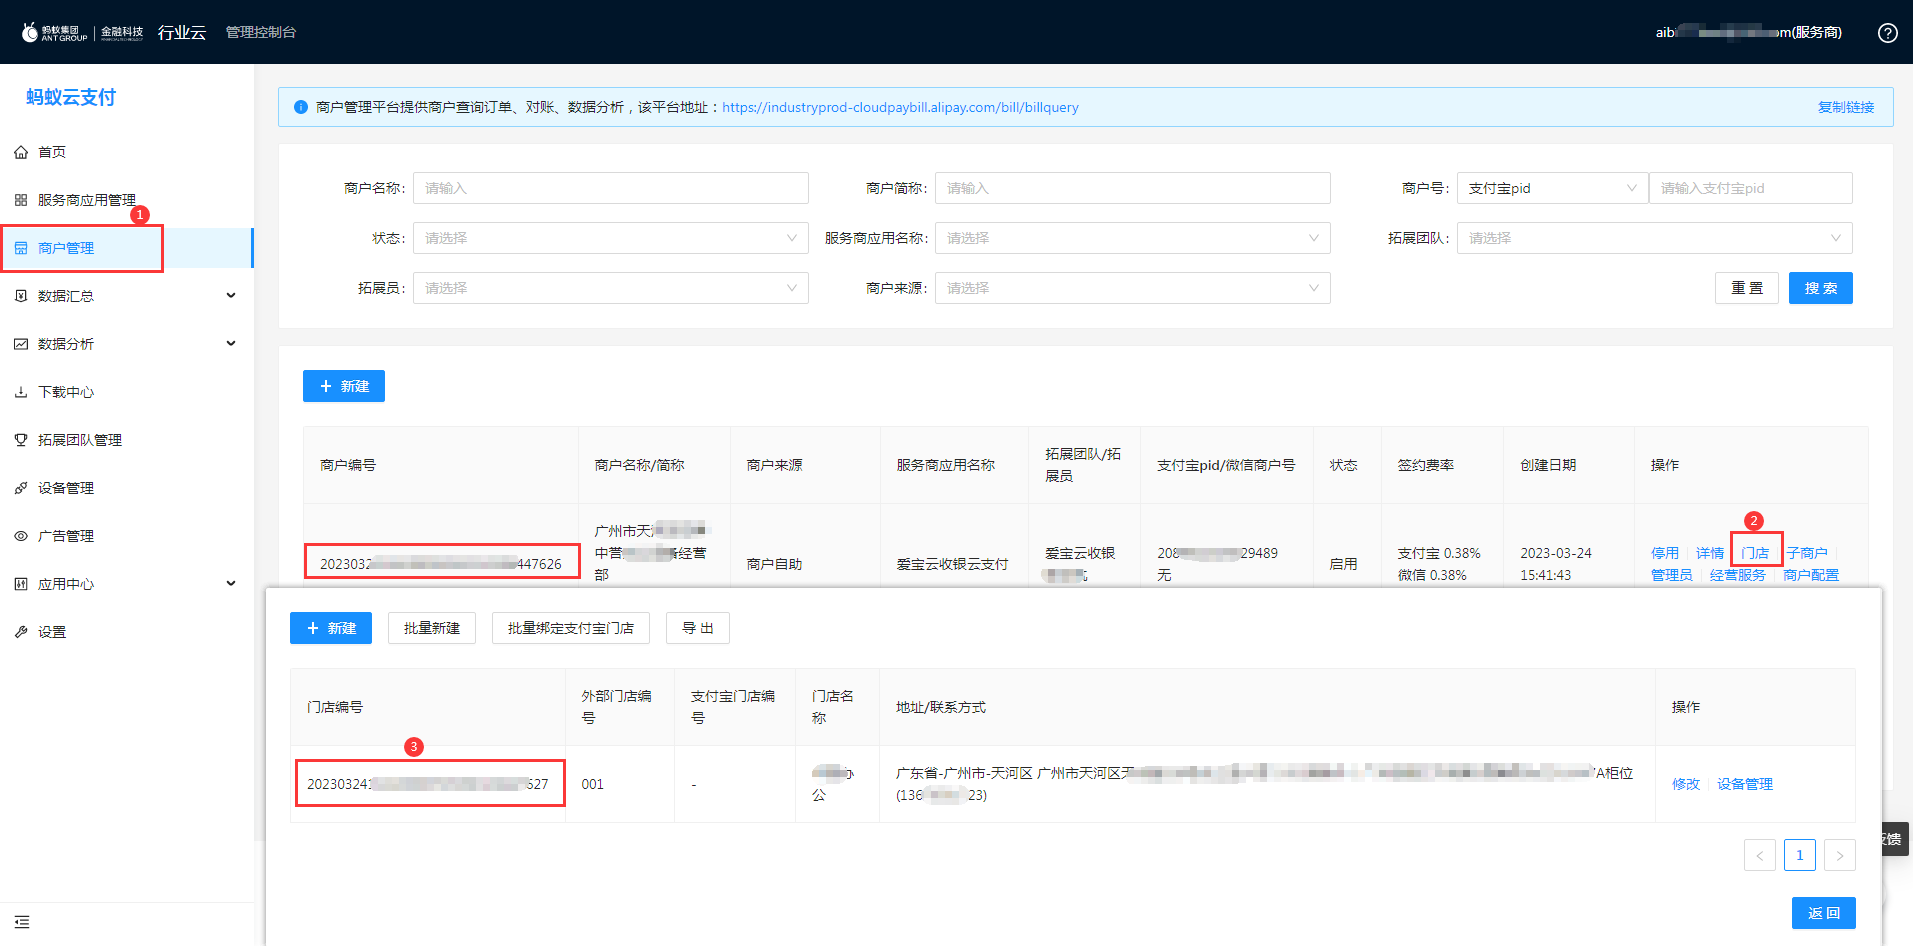Select 商户管理 menu item
The width and height of the screenshot is (1913, 946).
coord(66,248)
